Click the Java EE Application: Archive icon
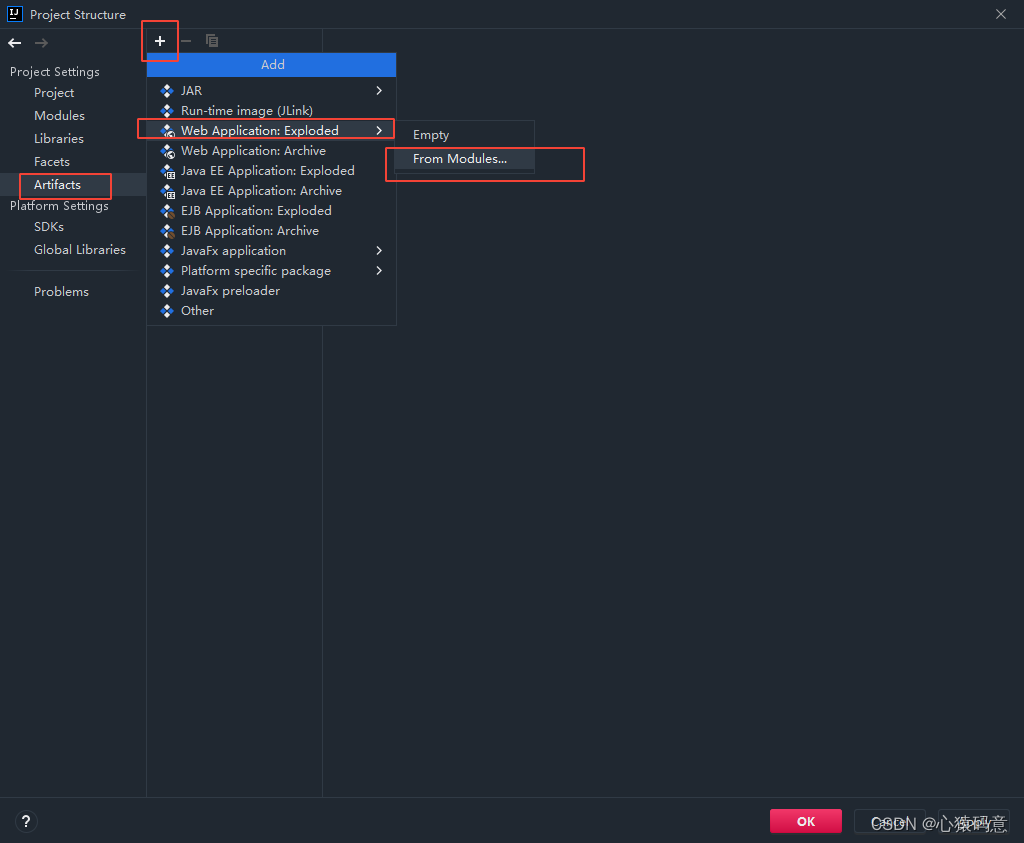The height and width of the screenshot is (843, 1024). click(x=168, y=191)
